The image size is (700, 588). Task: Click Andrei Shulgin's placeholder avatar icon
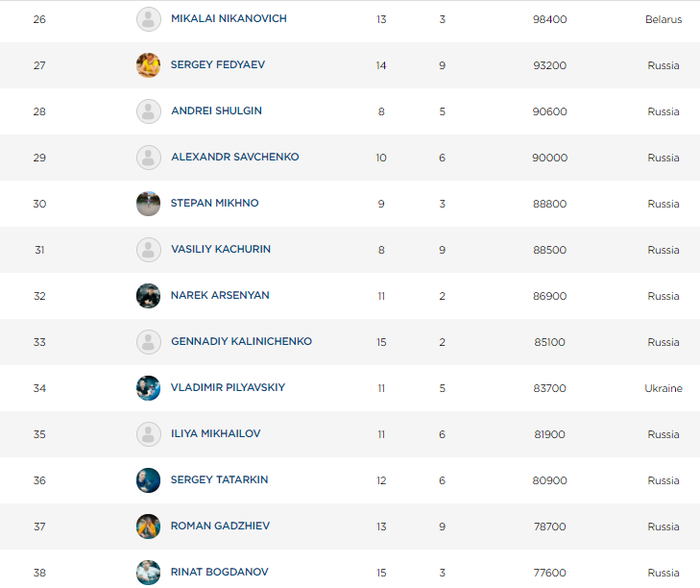(148, 111)
